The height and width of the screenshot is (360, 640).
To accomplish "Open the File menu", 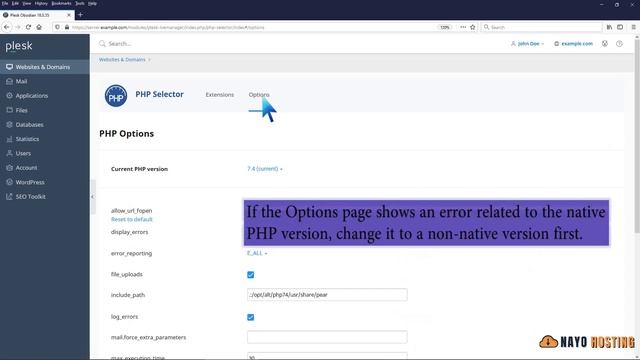I will (x=5, y=3).
